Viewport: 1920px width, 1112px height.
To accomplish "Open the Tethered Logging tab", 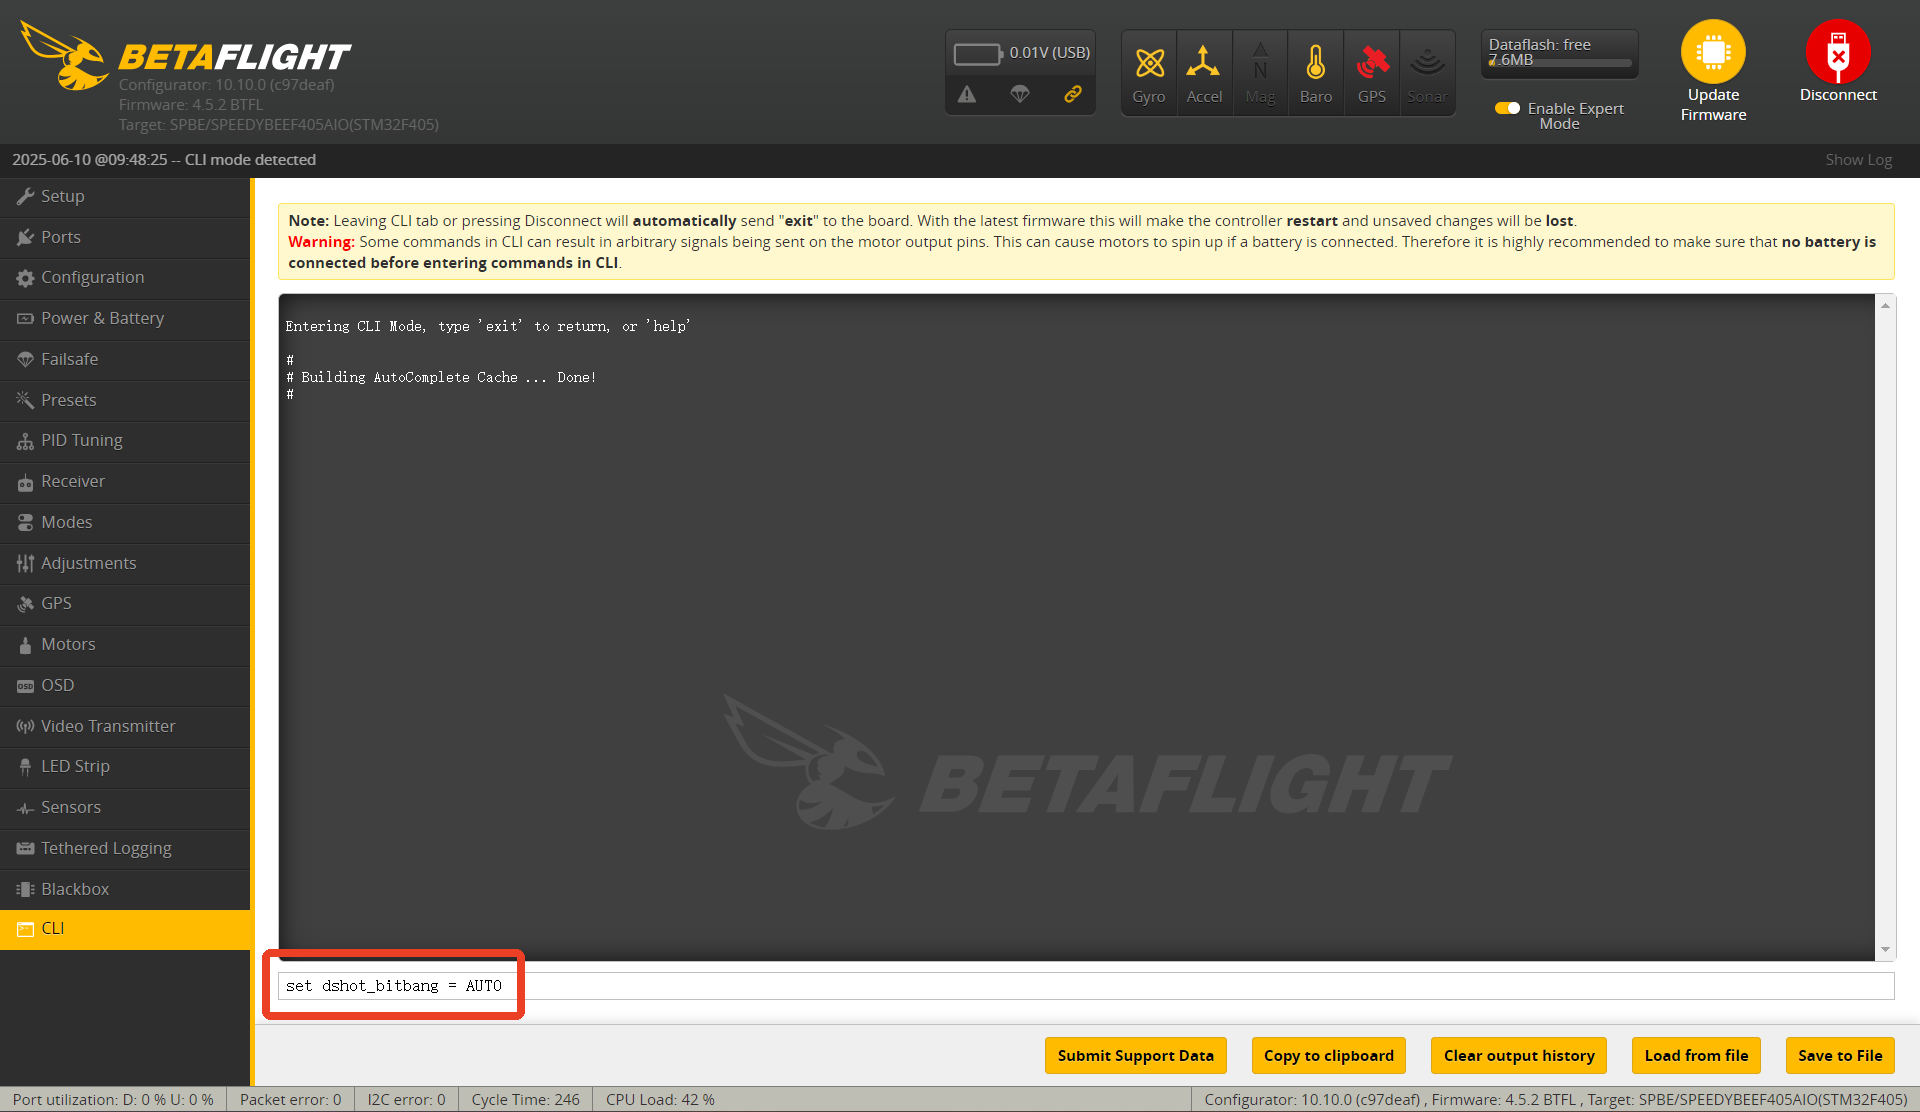I will click(x=125, y=848).
